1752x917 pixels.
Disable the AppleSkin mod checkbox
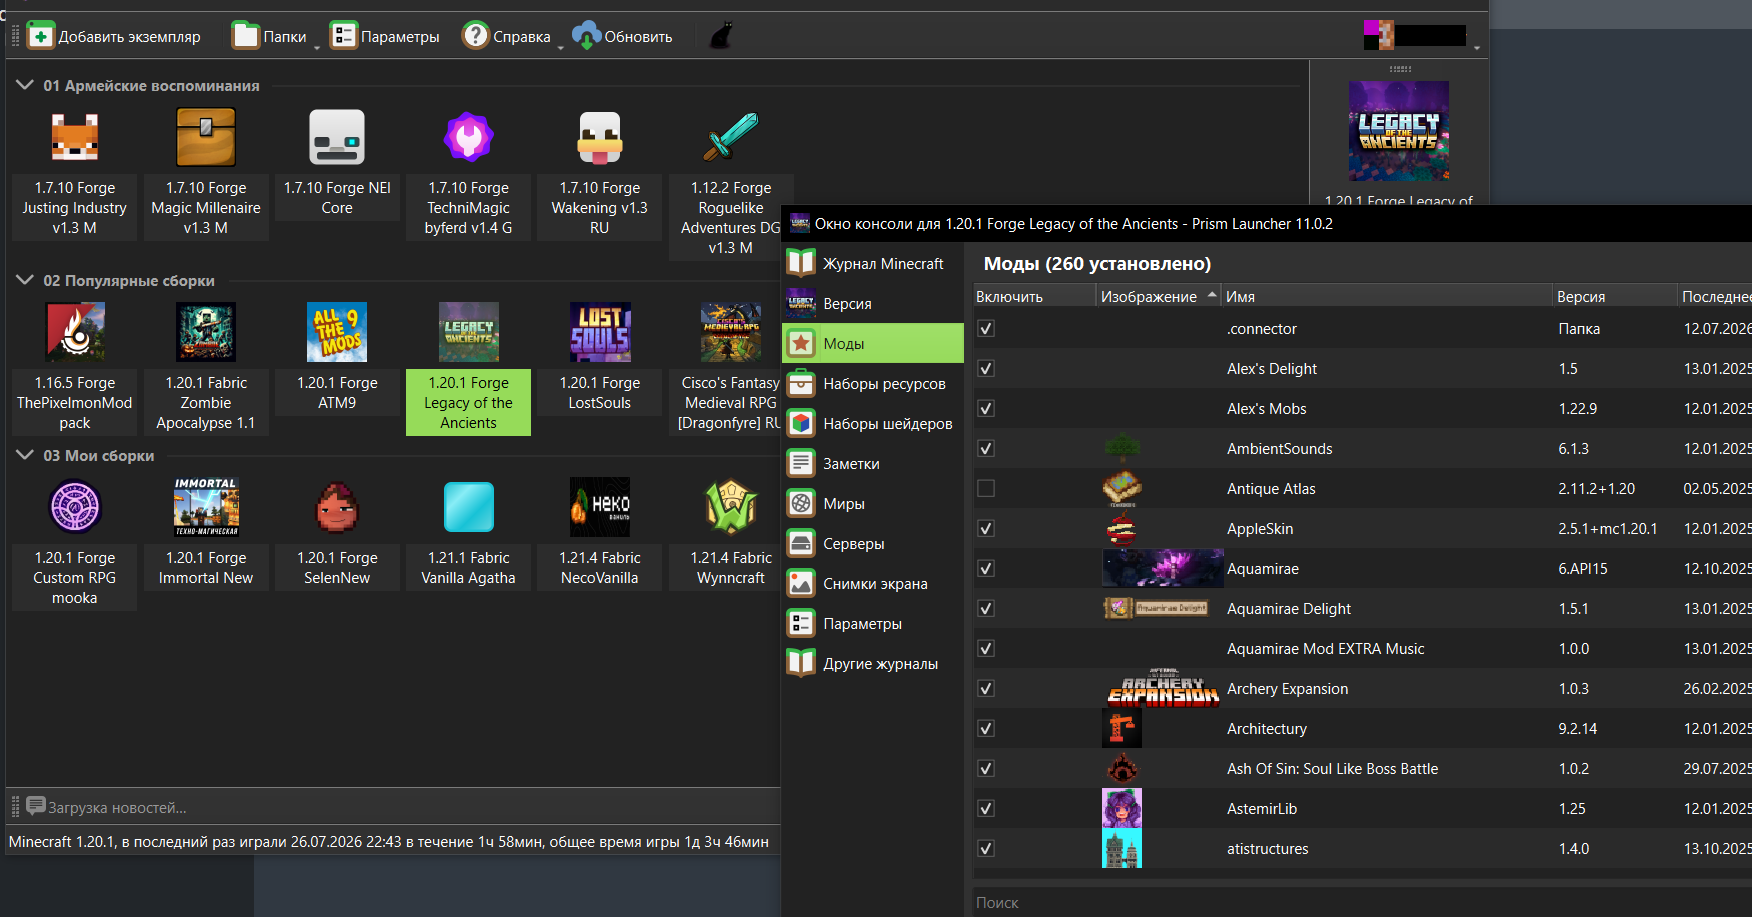pyautogui.click(x=986, y=528)
